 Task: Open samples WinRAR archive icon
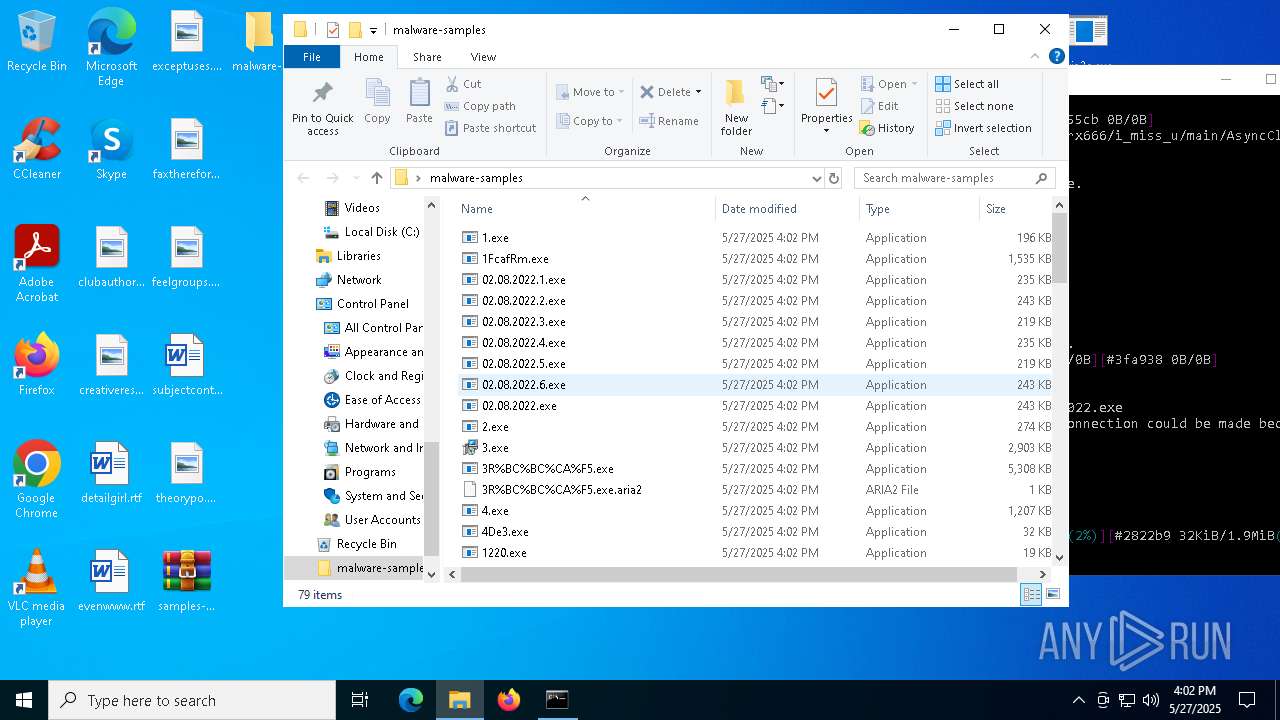coord(187,581)
